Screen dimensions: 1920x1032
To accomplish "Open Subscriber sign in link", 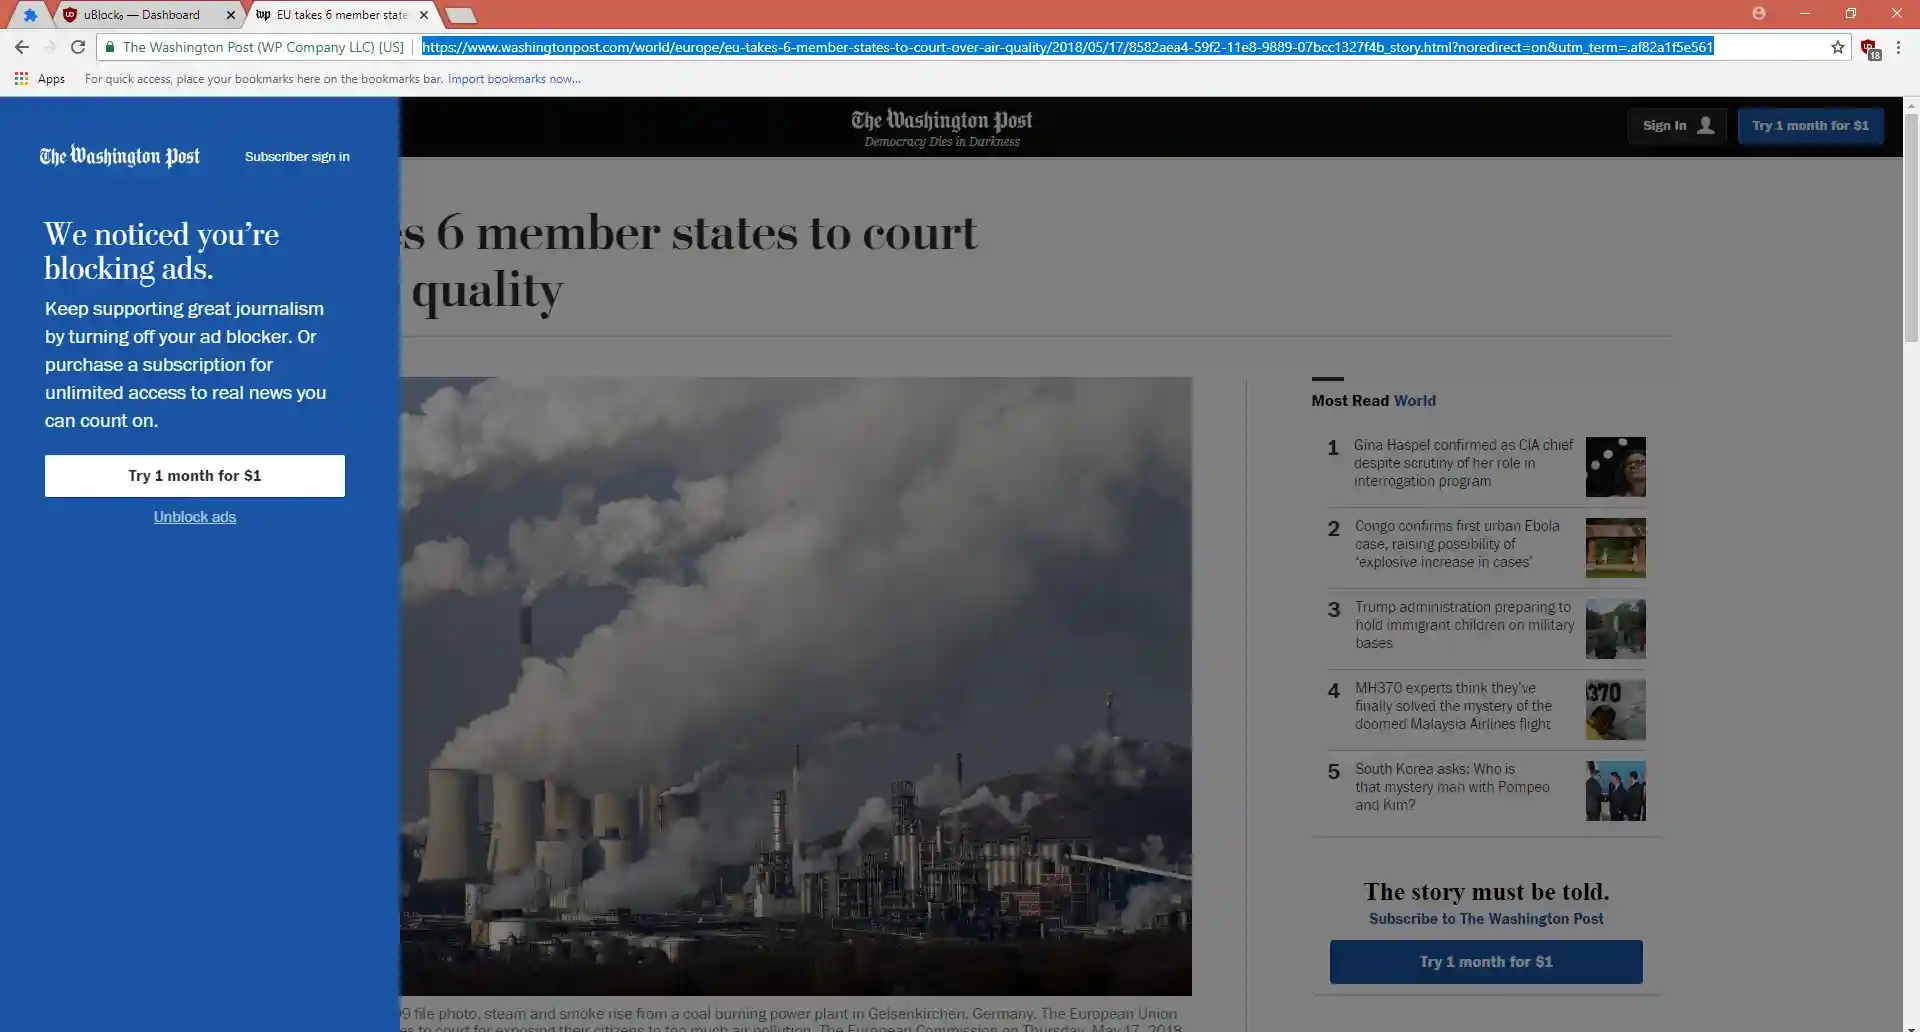I will [297, 157].
